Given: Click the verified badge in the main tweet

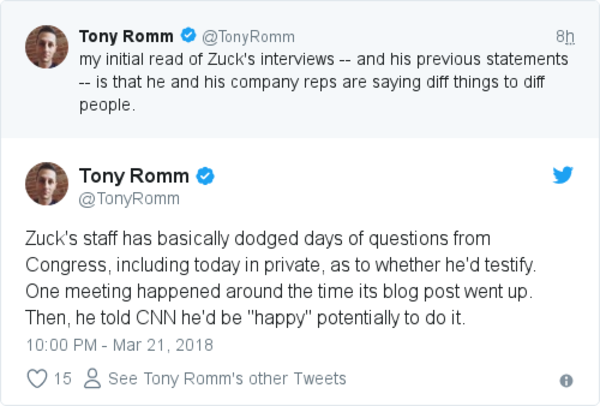Looking at the screenshot, I should (206, 176).
